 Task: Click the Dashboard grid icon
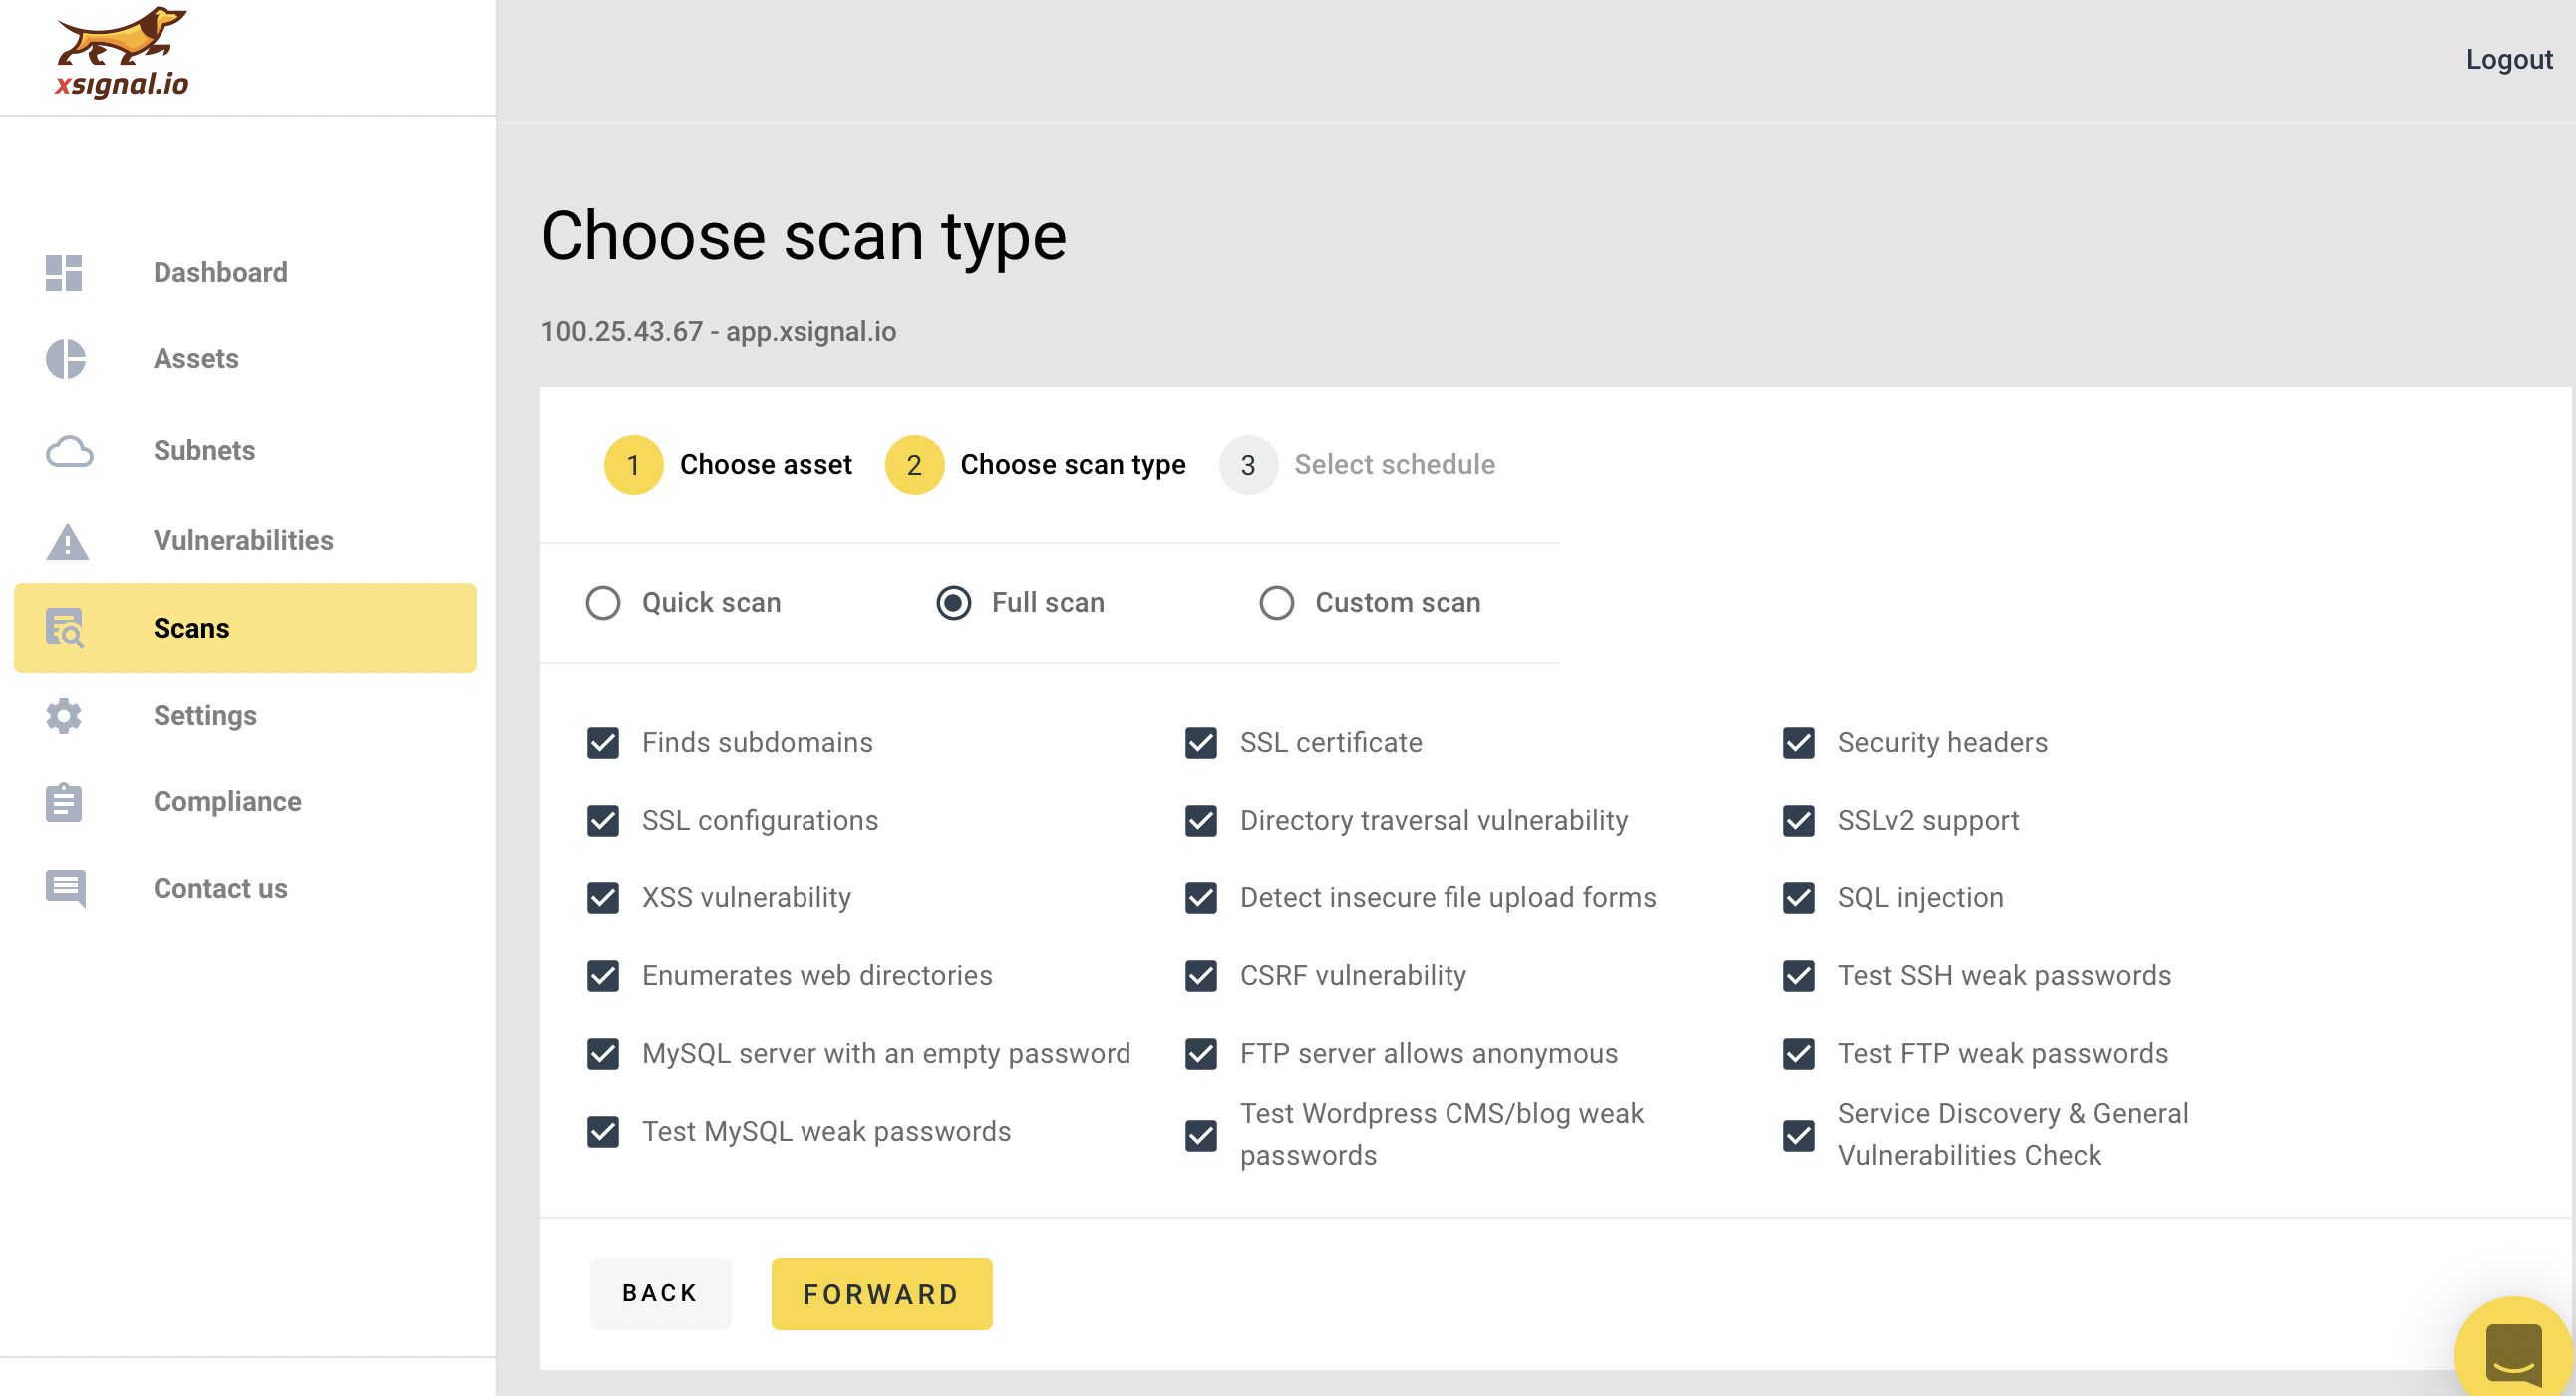64,273
